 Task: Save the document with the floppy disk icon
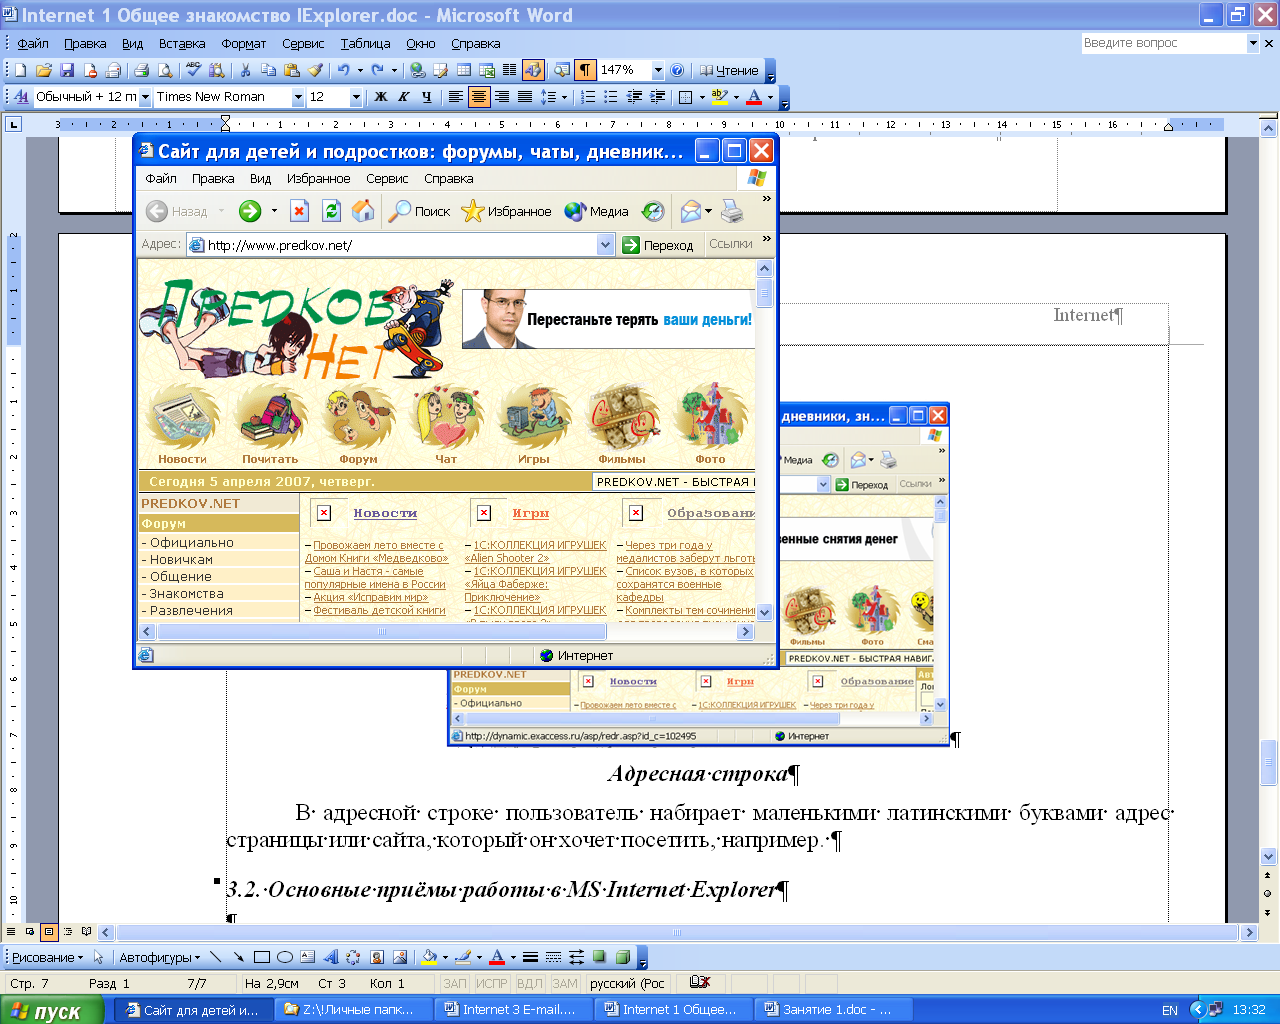tap(67, 70)
